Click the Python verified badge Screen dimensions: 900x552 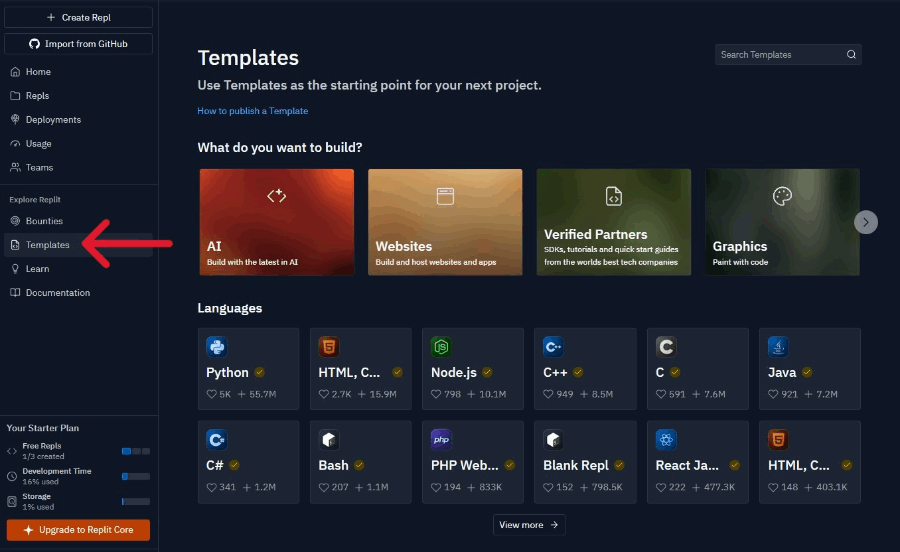pos(259,372)
